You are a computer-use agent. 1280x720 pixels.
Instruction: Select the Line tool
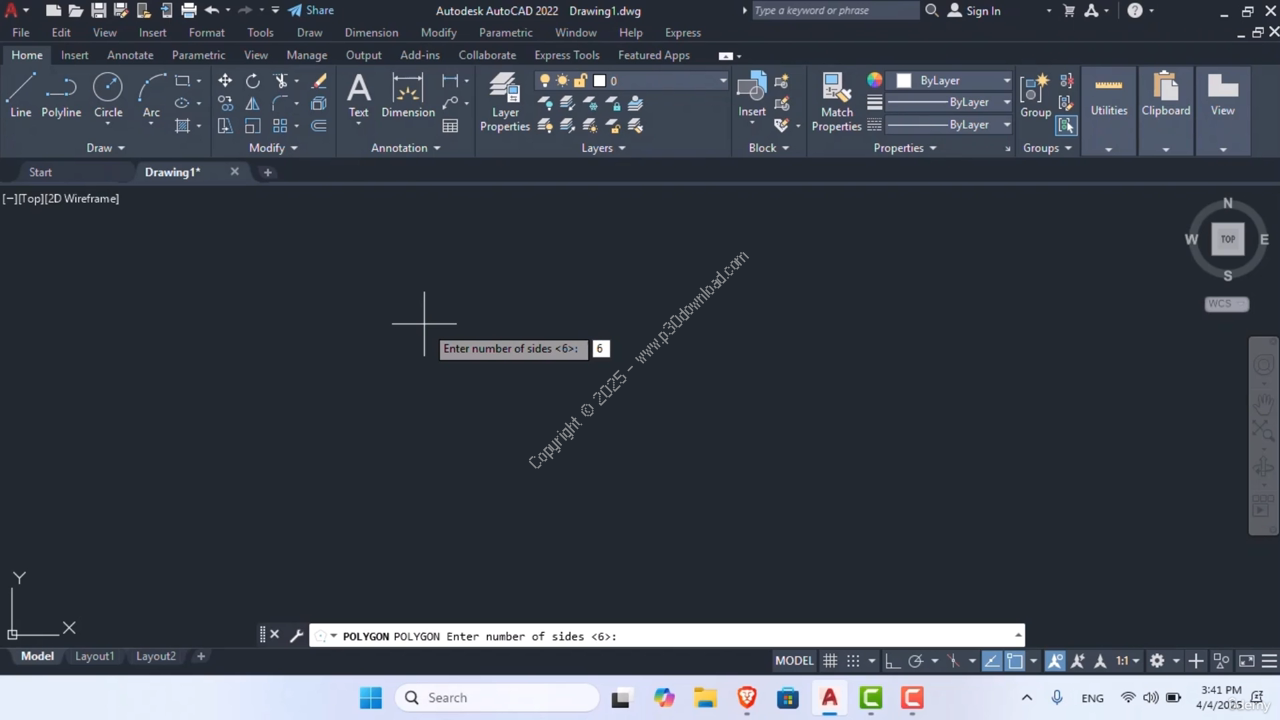pyautogui.click(x=20, y=96)
